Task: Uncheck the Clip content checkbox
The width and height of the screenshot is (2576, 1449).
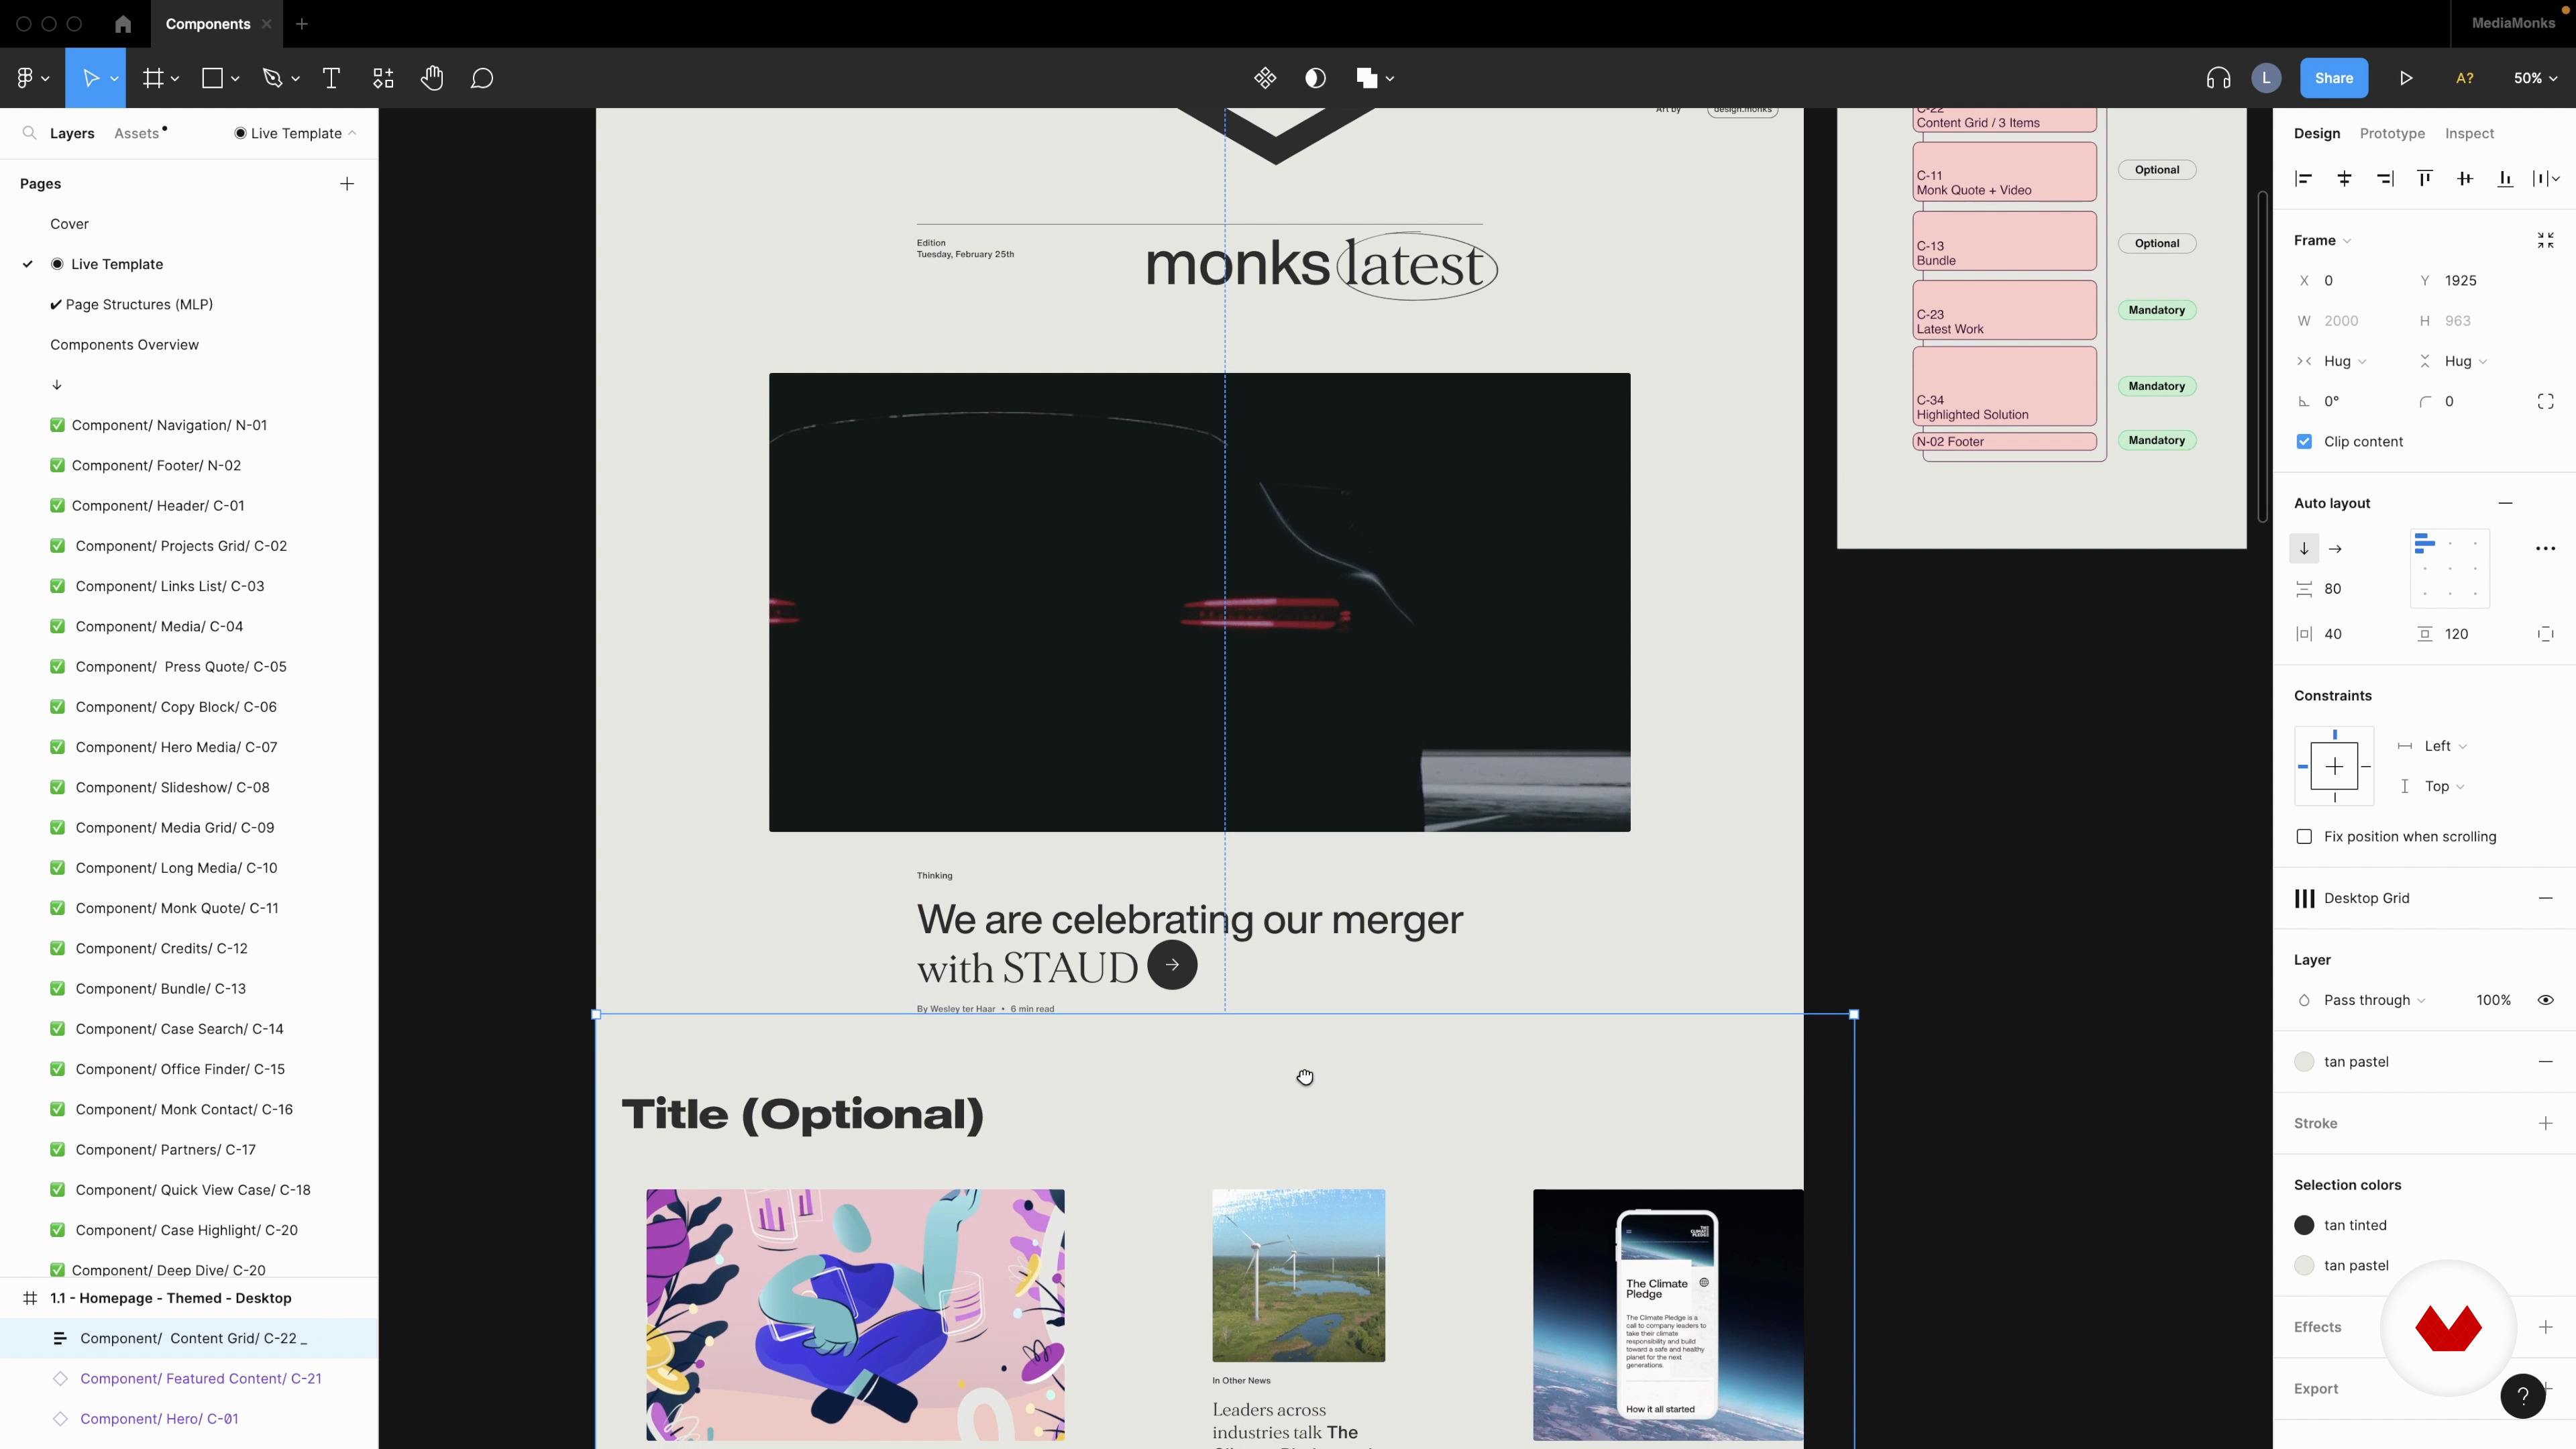Action: (2304, 442)
